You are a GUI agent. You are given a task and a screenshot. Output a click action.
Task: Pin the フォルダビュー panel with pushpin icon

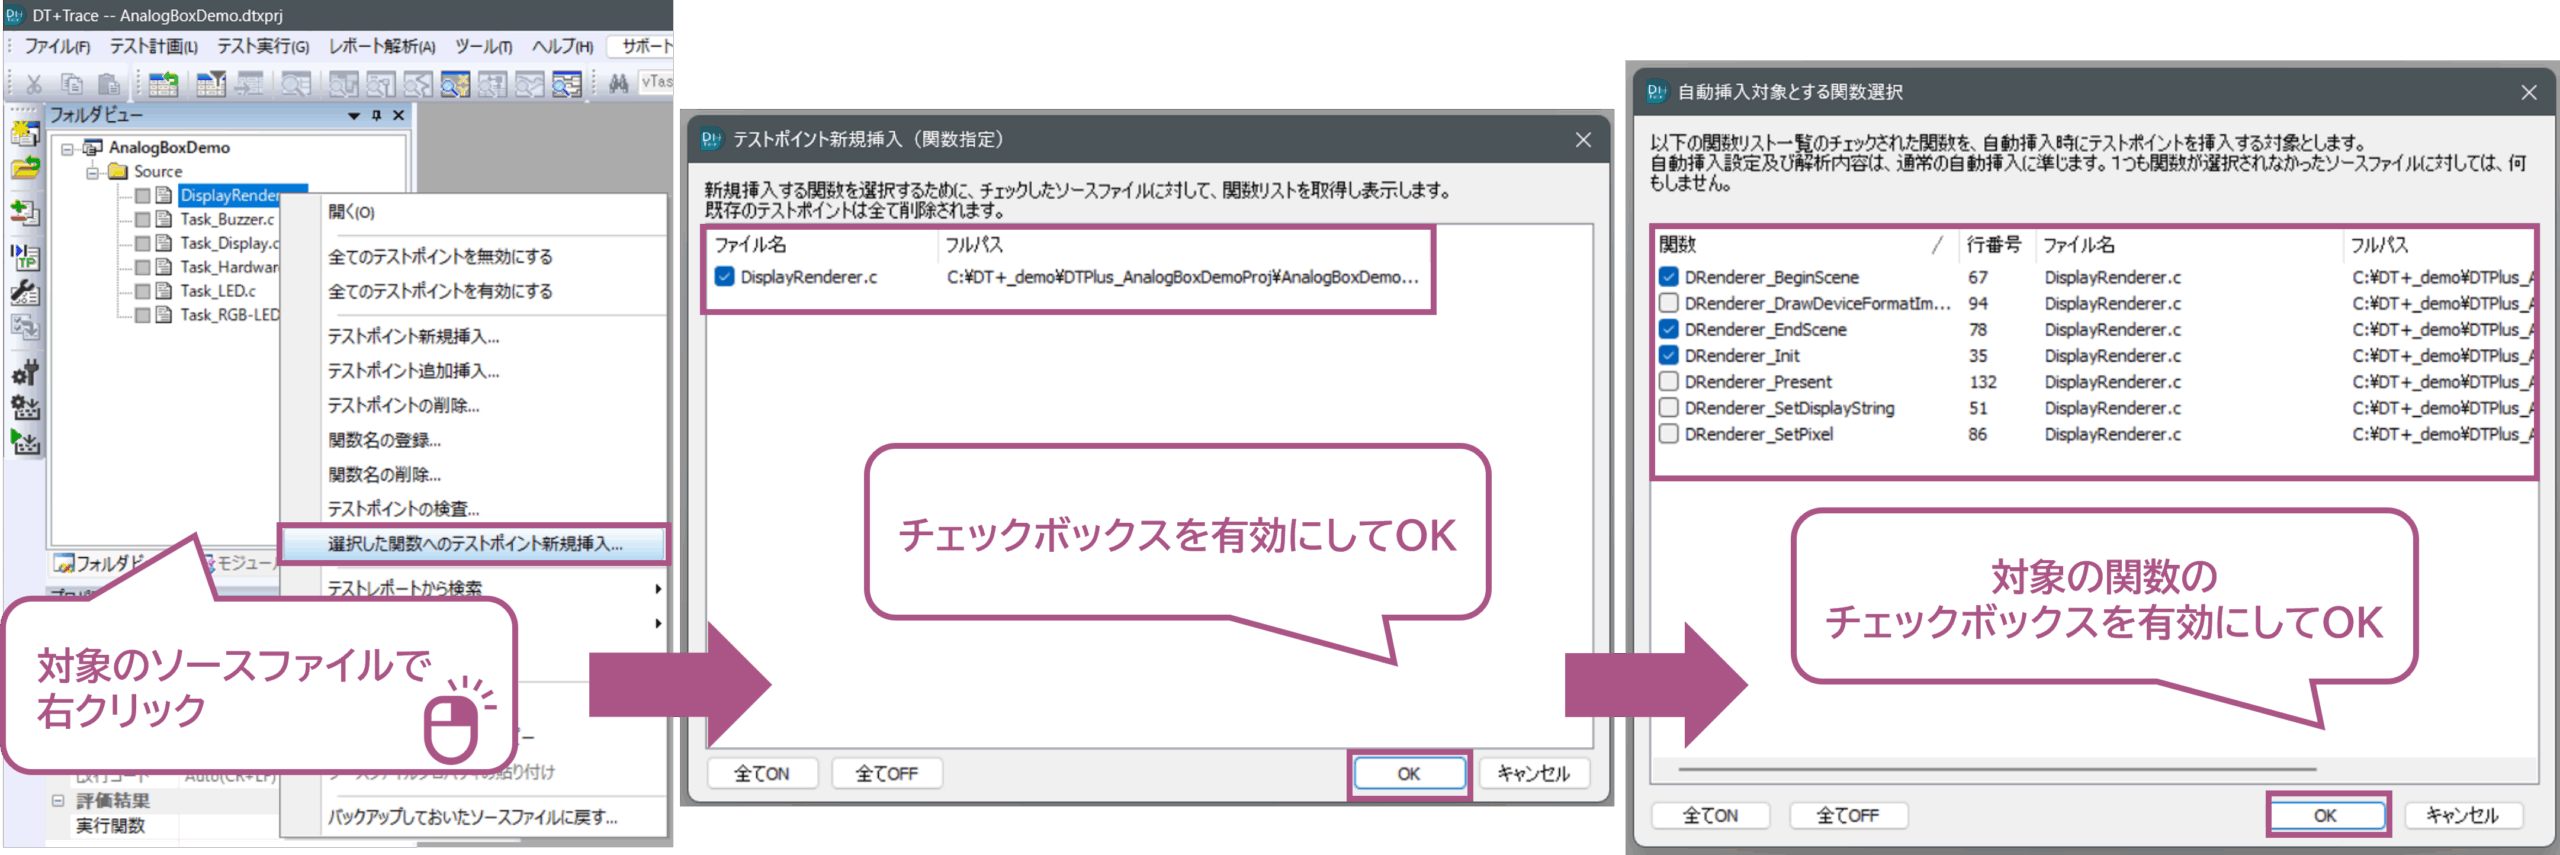coord(376,115)
